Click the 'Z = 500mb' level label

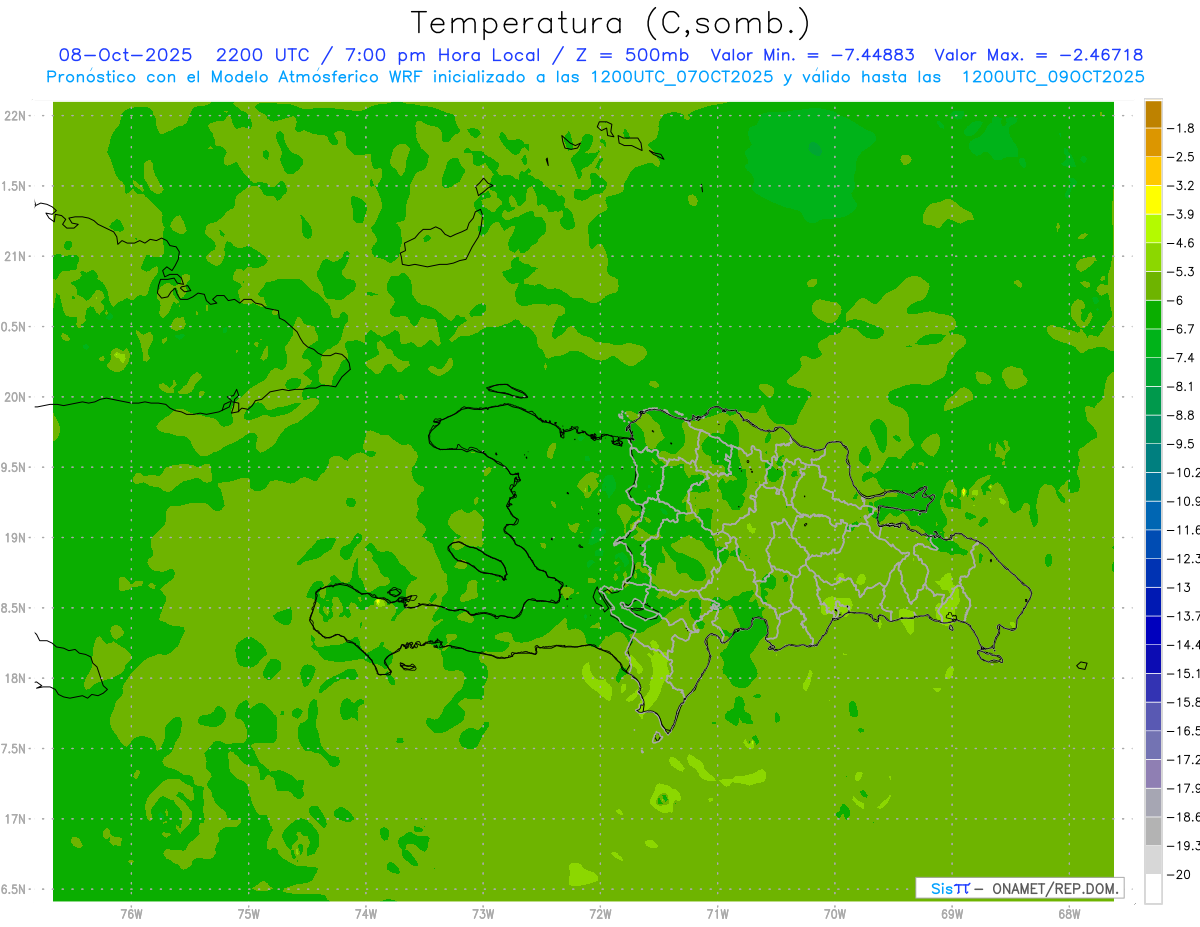[631, 55]
